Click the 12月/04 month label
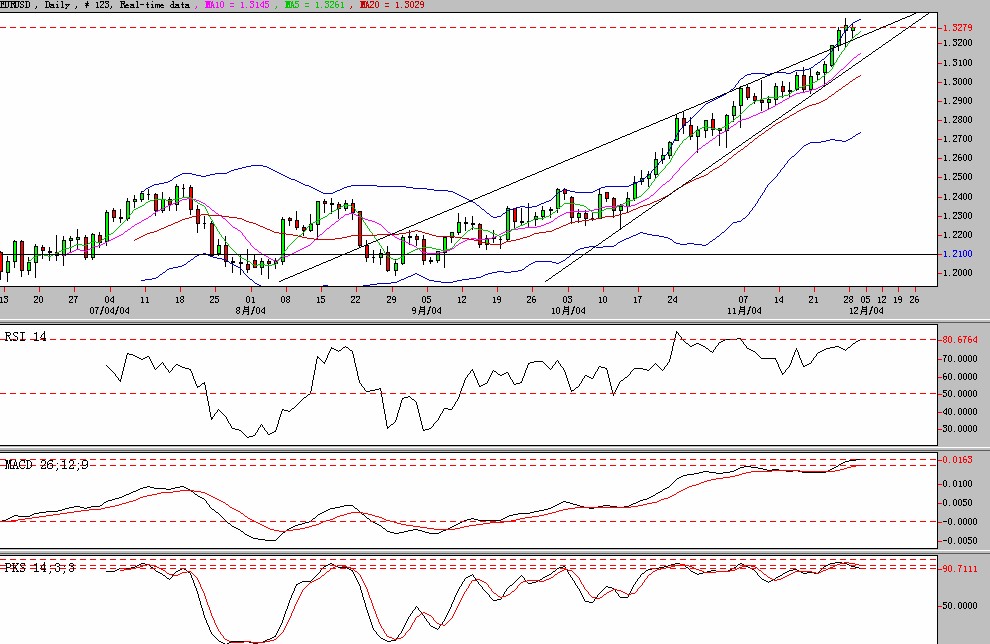 pyautogui.click(x=866, y=311)
